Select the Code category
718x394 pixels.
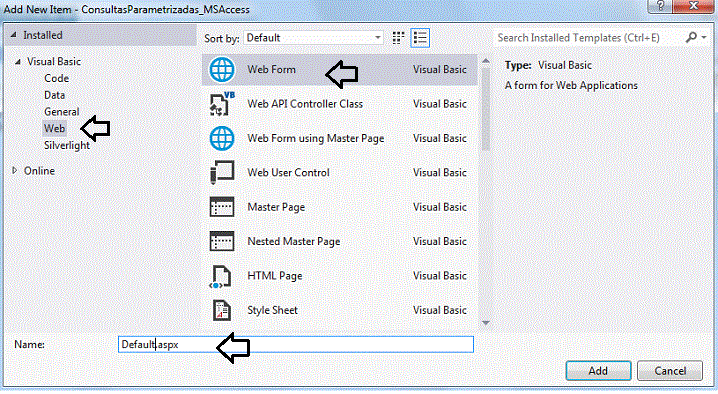tap(56, 78)
